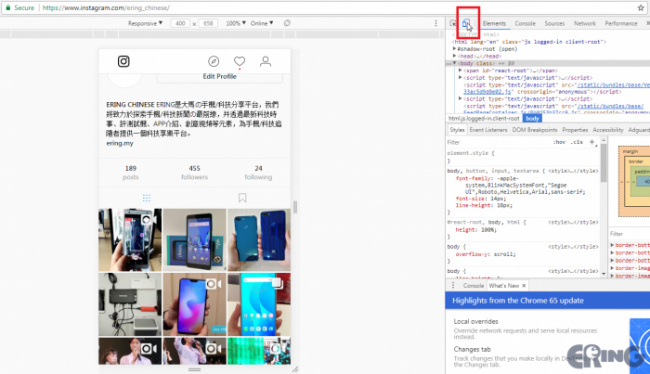Click the emulated page scrollbar thumb
The width and height of the screenshot is (650, 374).
point(295,207)
